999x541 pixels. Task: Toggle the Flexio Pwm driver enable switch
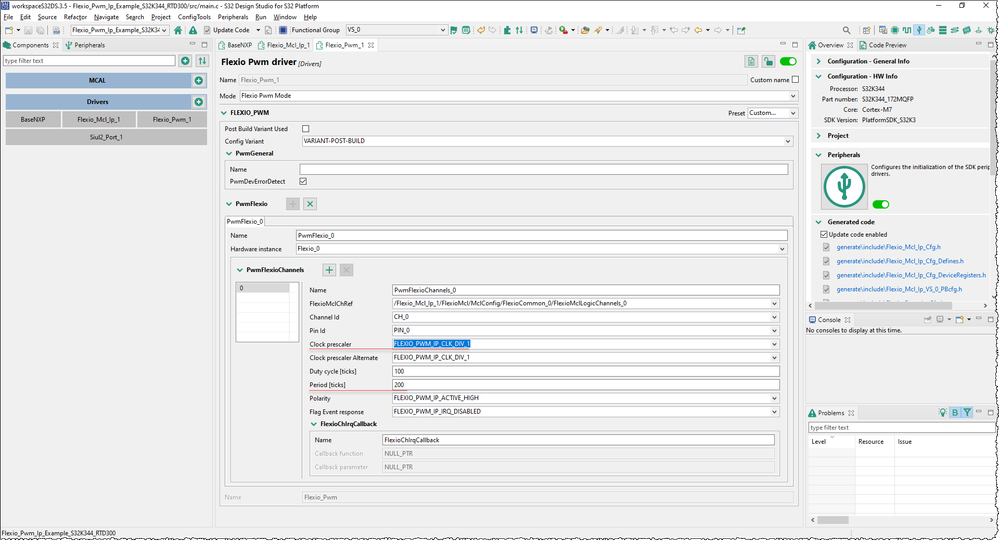click(788, 61)
